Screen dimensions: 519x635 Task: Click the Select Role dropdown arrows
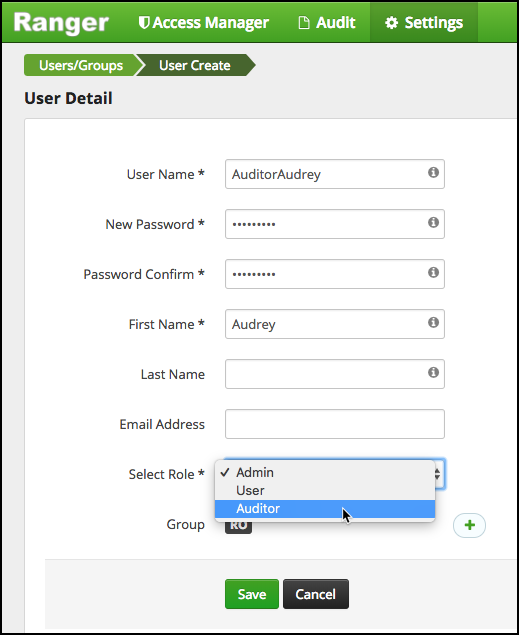438,474
